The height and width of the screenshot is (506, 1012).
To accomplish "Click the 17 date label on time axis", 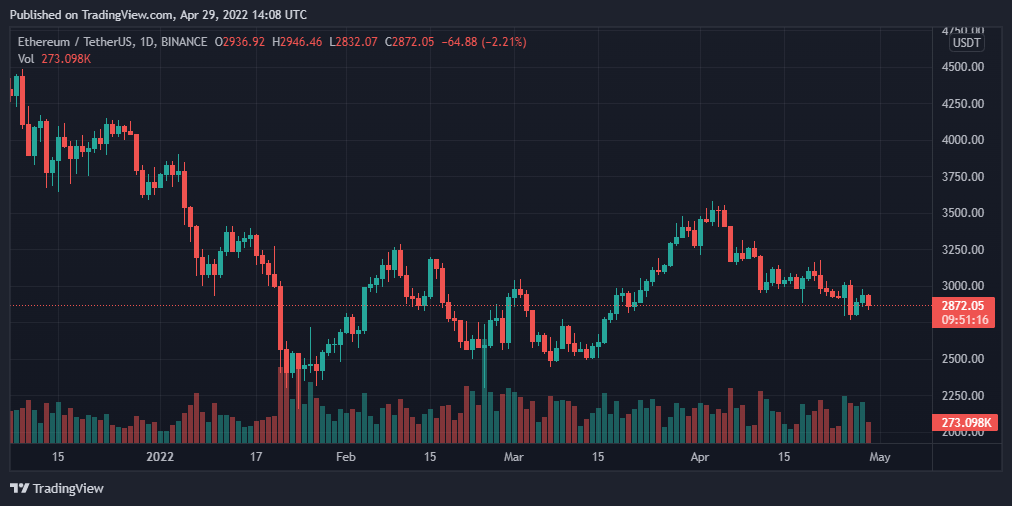I will click(x=256, y=457).
